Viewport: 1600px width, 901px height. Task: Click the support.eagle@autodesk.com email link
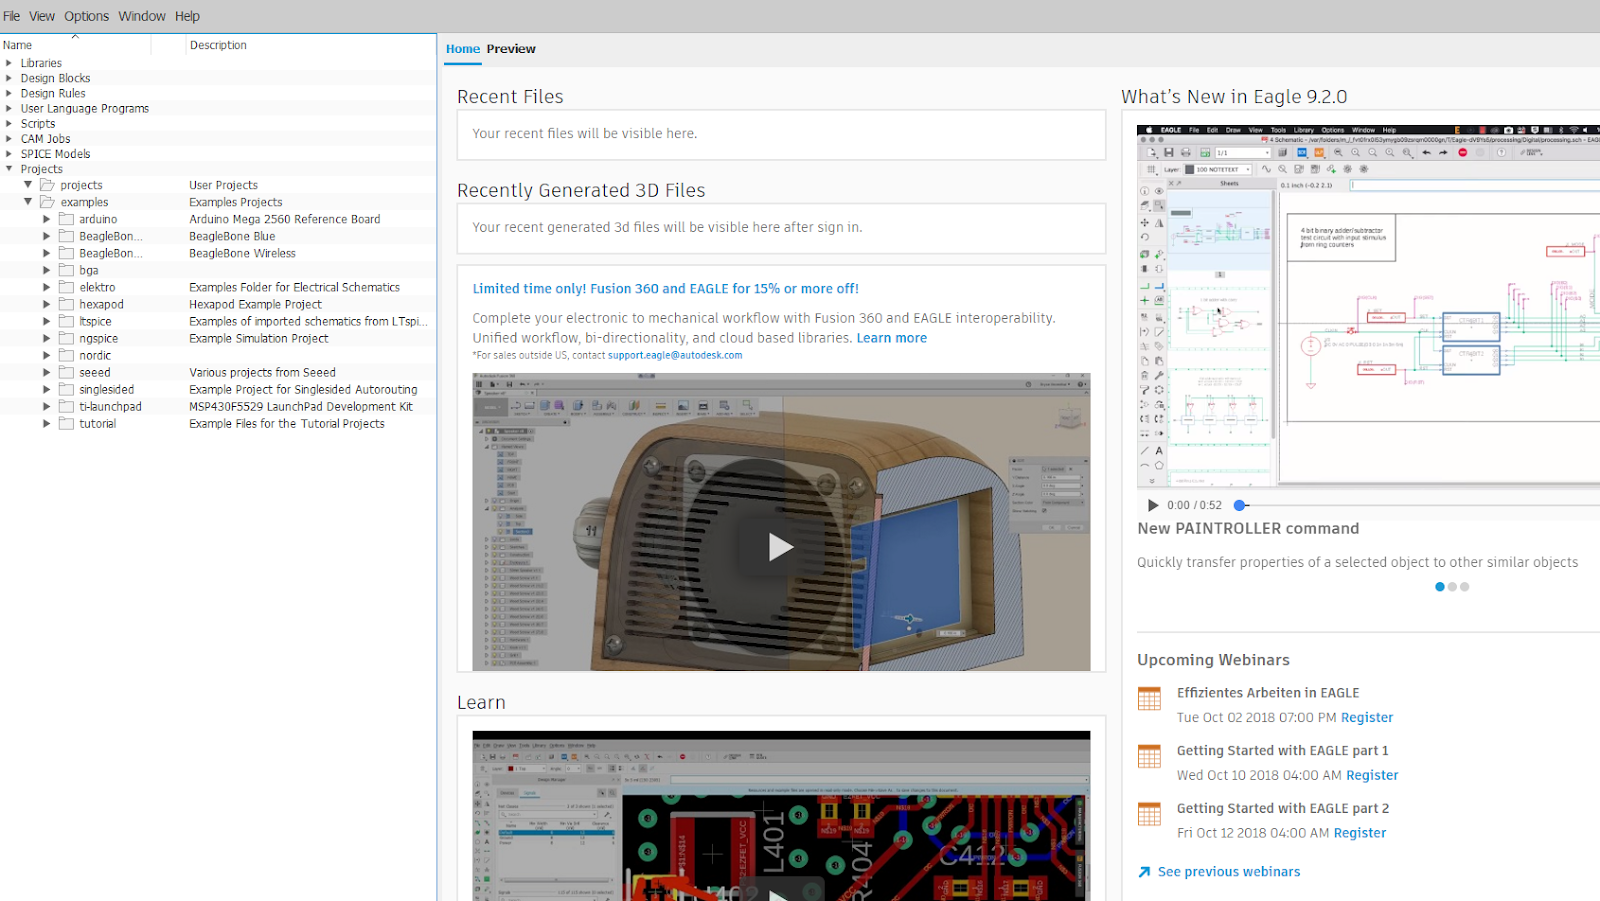[675, 355]
